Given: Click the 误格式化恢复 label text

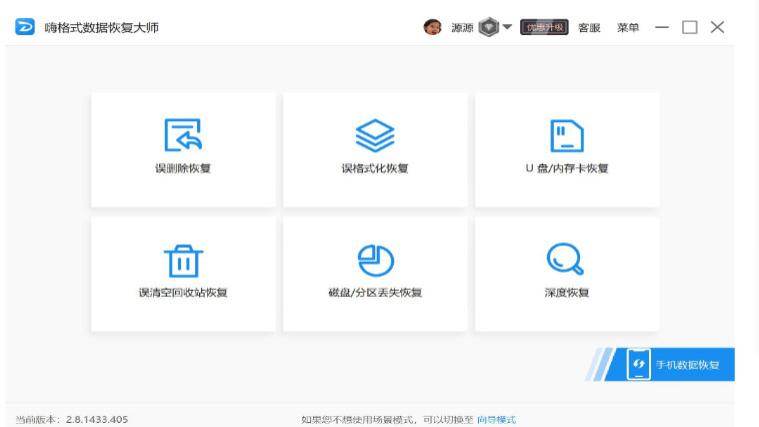Looking at the screenshot, I should (x=375, y=168).
